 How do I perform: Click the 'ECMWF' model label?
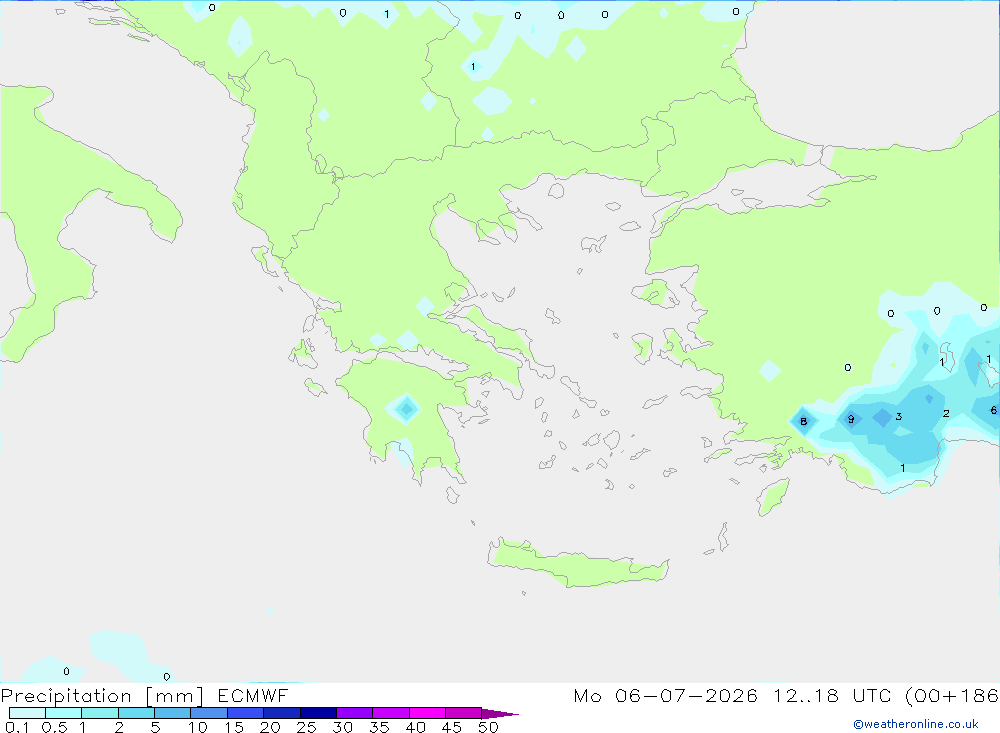253,695
